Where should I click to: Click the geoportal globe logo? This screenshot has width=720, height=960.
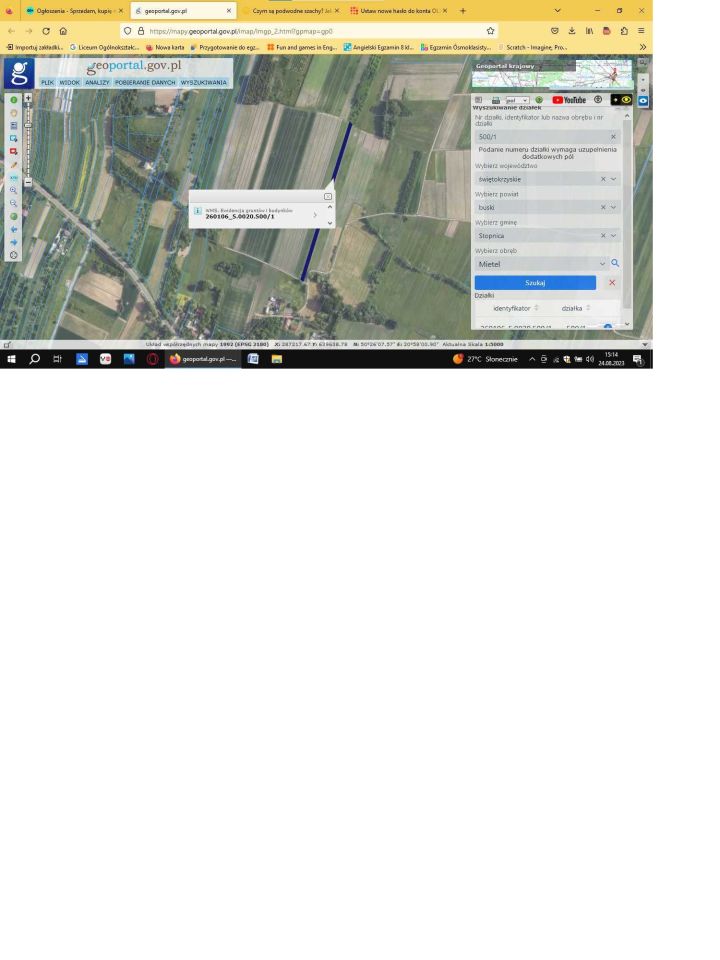click(19, 73)
